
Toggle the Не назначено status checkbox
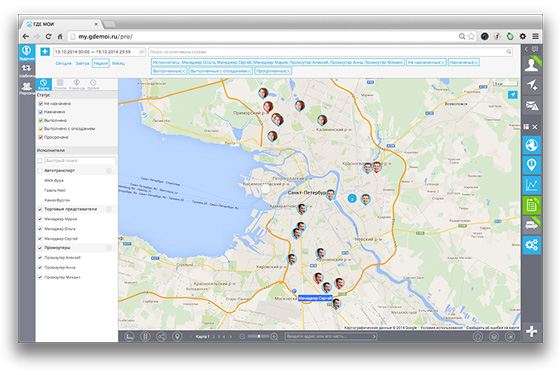[x=40, y=104]
